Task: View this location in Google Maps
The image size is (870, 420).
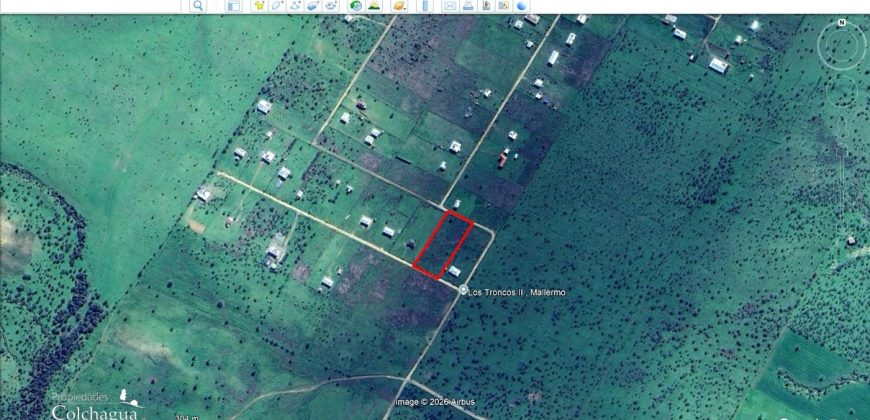Action: (504, 6)
